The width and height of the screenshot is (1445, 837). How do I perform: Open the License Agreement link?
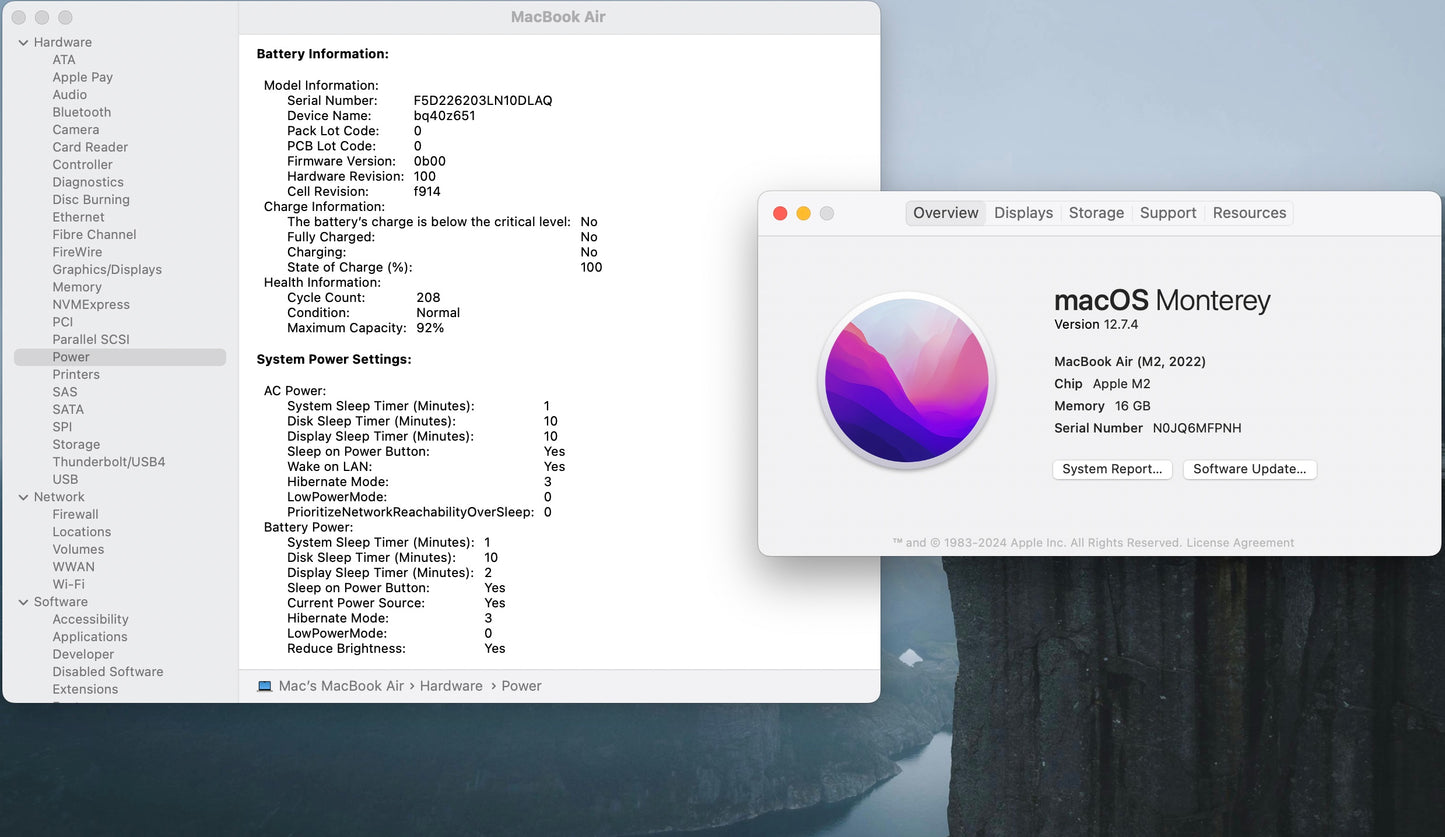pos(1240,543)
